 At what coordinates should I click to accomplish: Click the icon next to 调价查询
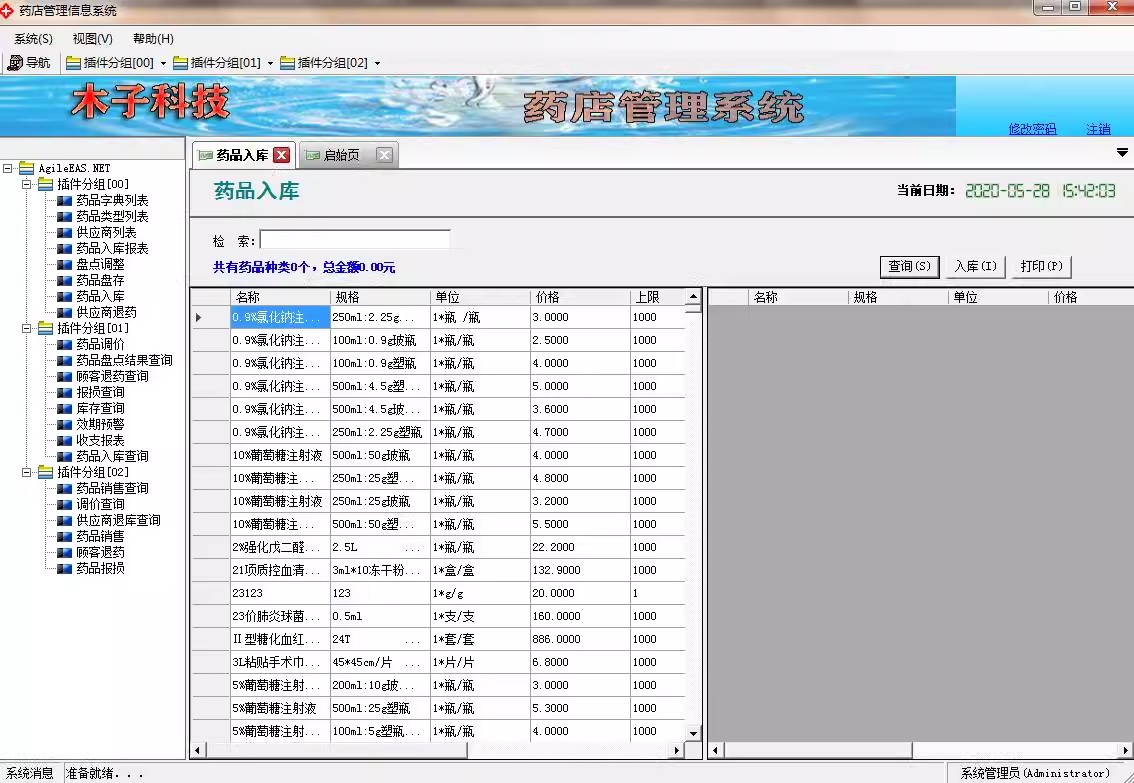click(x=64, y=504)
